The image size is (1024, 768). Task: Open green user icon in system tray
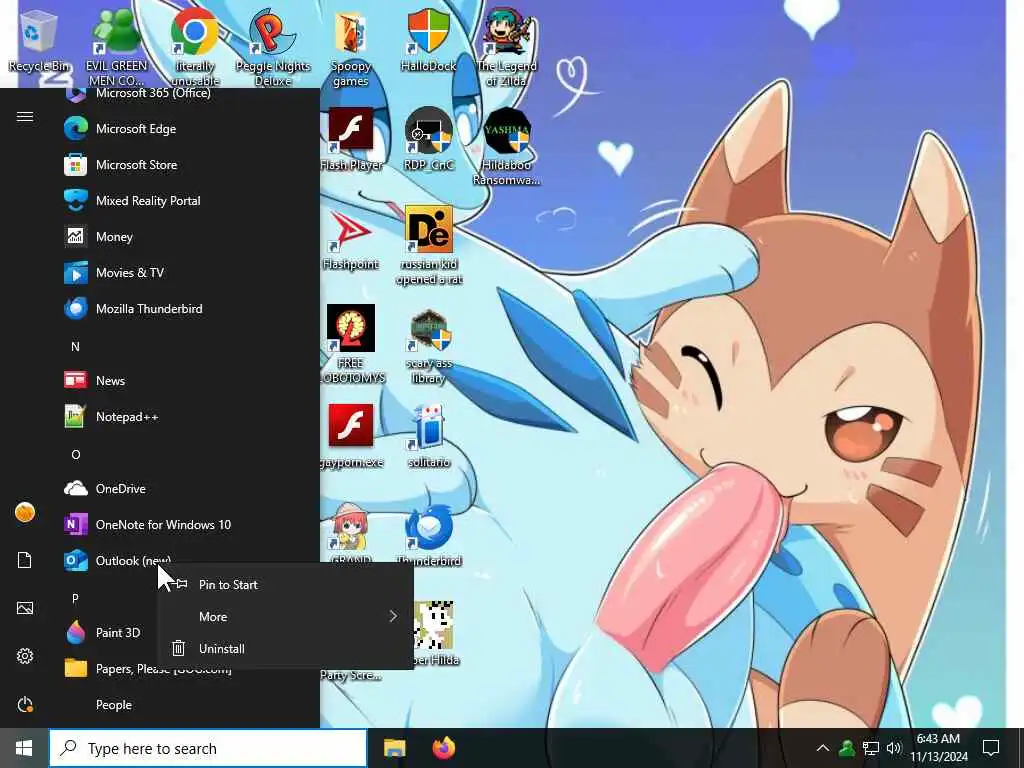click(x=847, y=748)
